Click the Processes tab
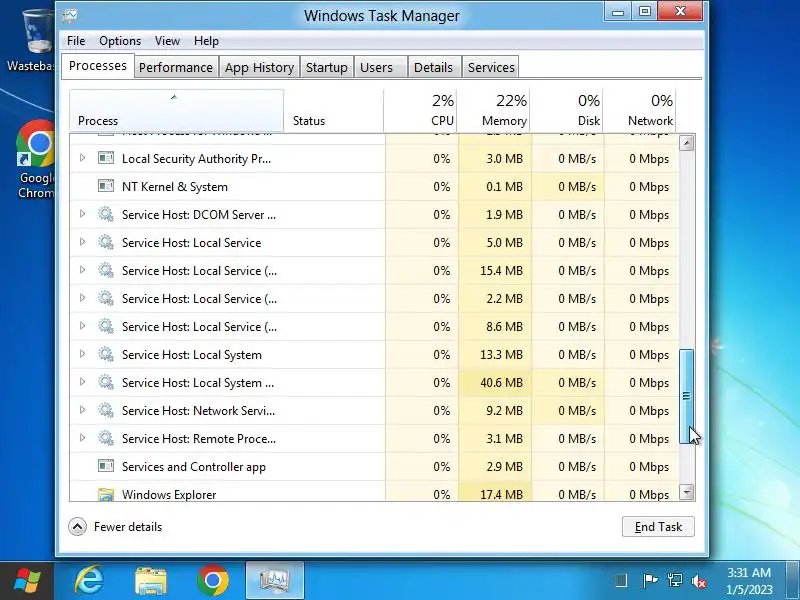800x600 pixels. (x=97, y=66)
